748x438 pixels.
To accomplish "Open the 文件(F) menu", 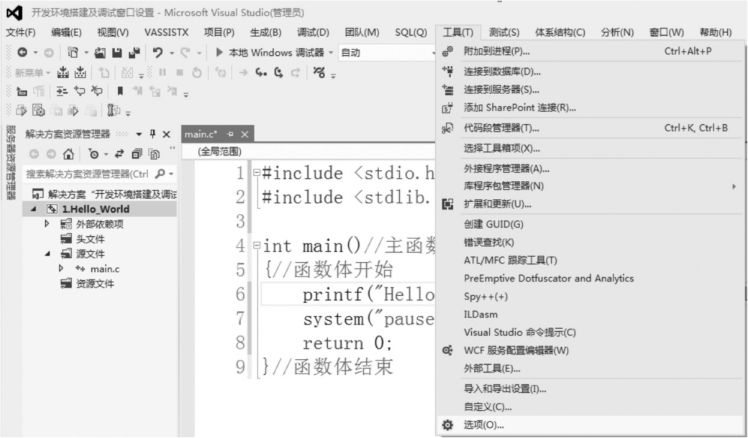I will coord(21,32).
